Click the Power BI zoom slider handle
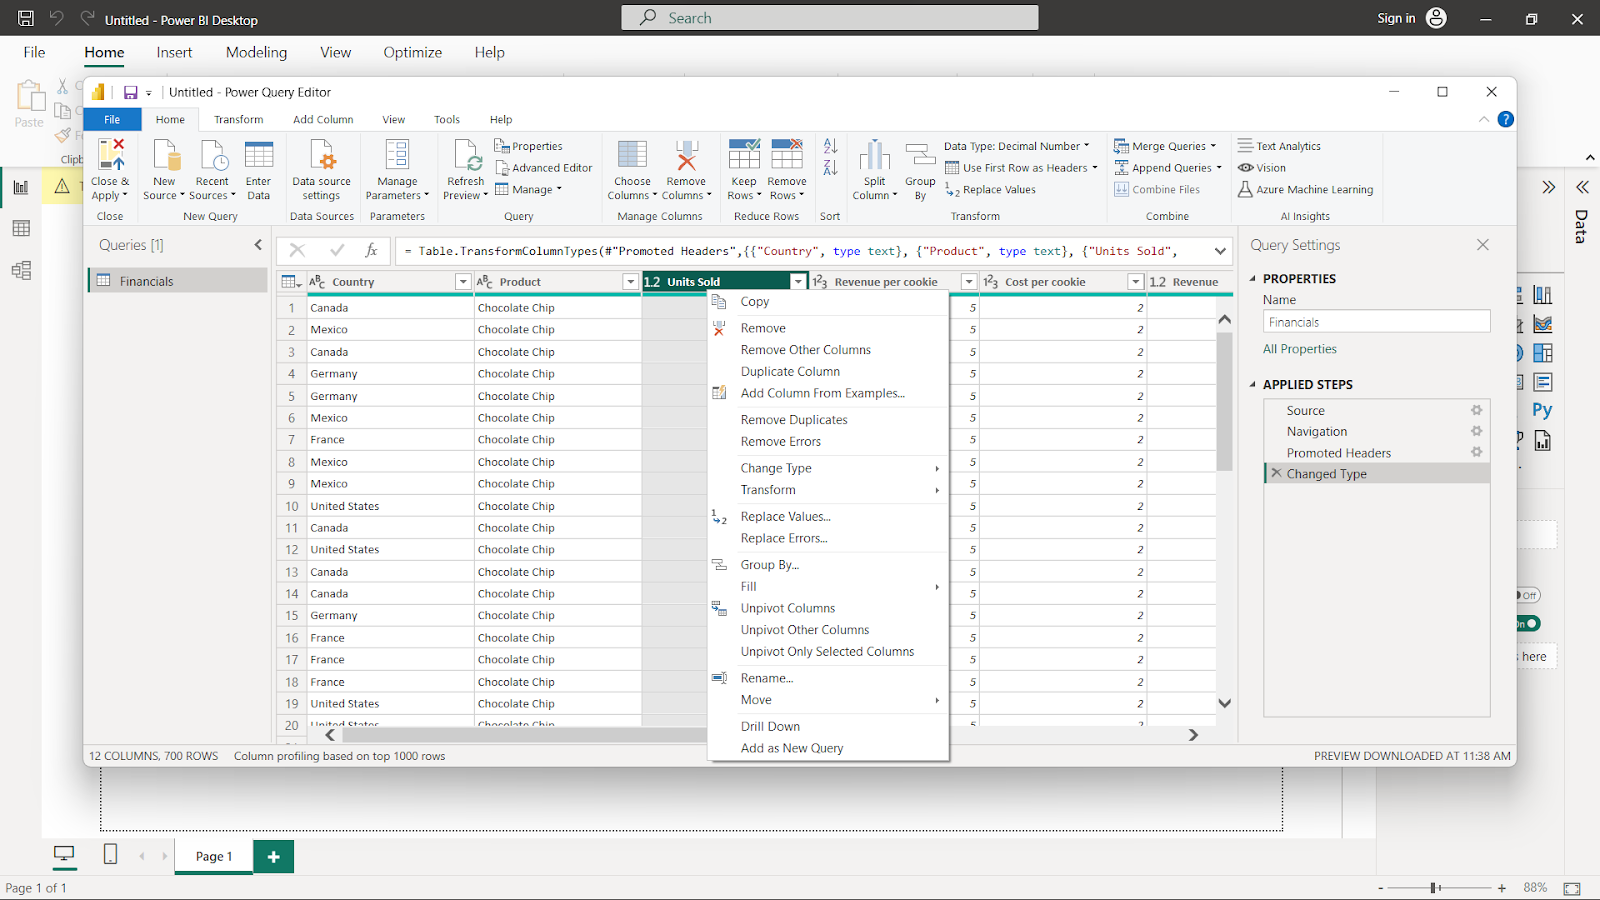 coord(1434,888)
